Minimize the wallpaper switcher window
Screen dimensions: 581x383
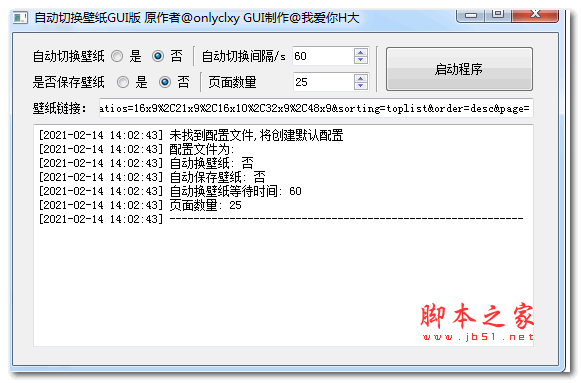pos(471,16)
